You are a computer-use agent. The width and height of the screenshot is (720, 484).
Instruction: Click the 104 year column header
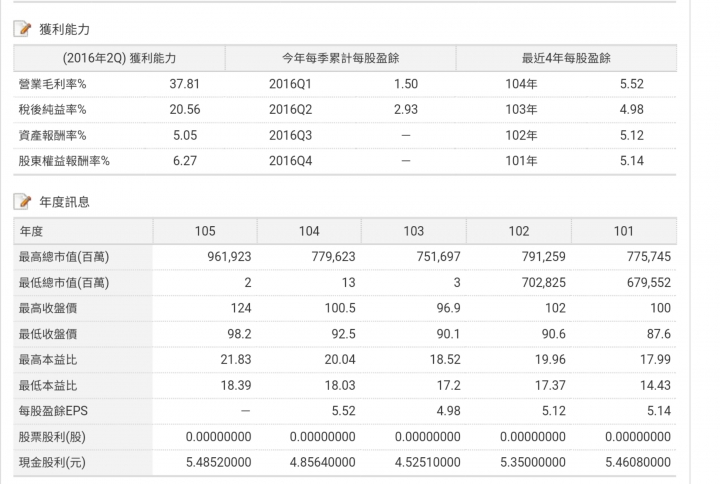tap(309, 231)
